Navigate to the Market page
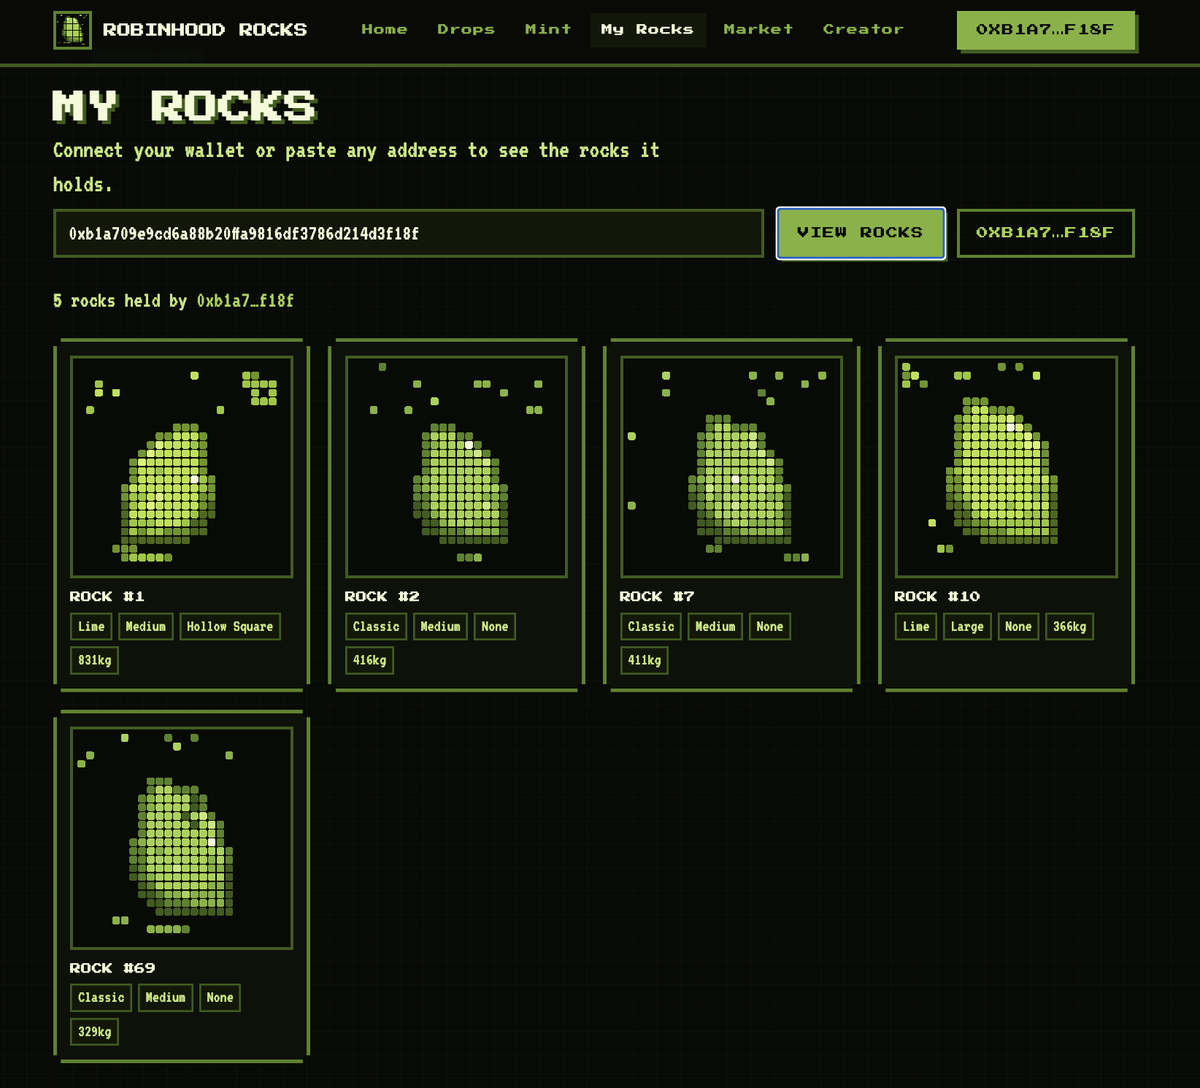1200x1088 pixels. [x=758, y=30]
